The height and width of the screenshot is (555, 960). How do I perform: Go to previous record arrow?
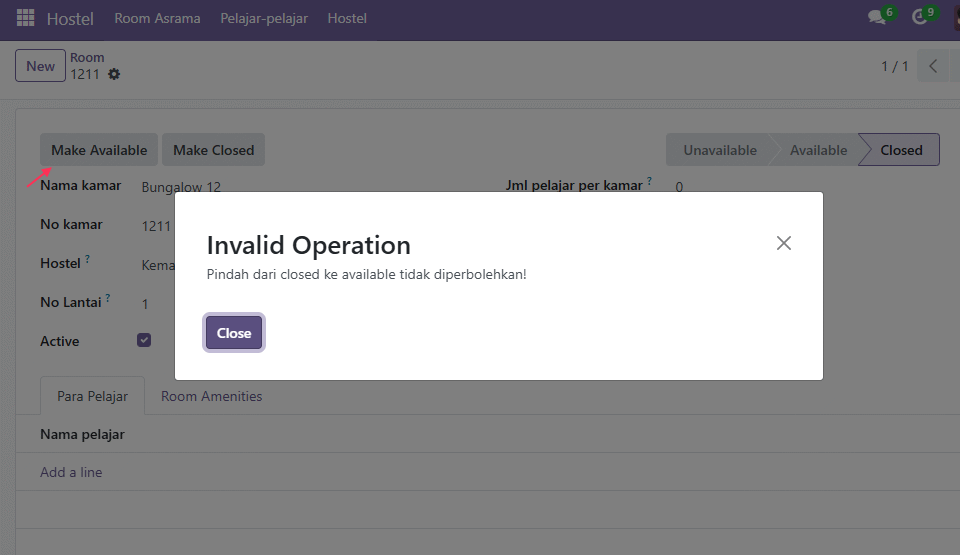point(932,66)
